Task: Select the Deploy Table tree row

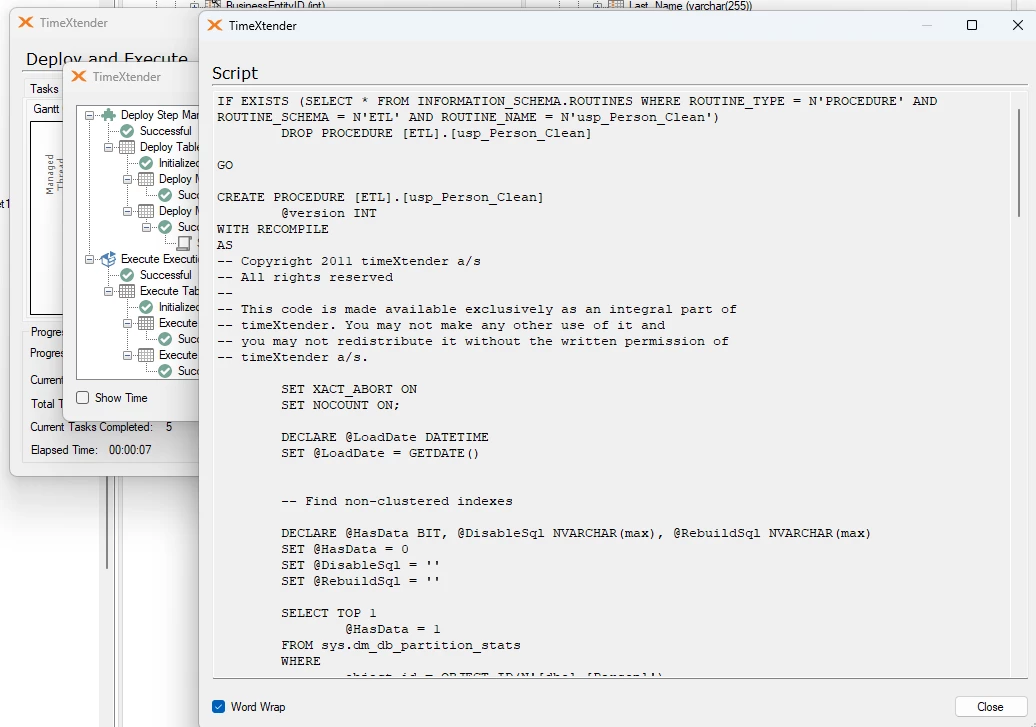Action: tap(169, 147)
